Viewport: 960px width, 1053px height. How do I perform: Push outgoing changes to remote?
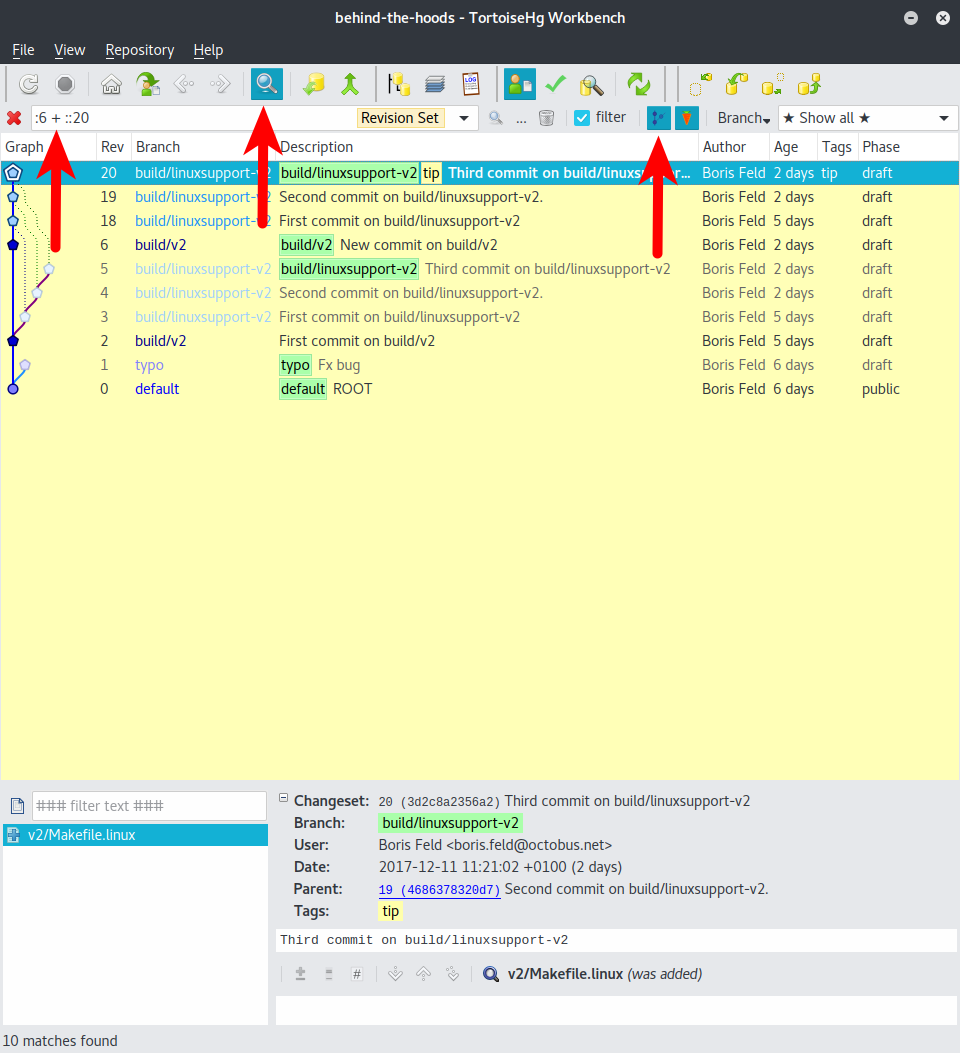(x=809, y=85)
